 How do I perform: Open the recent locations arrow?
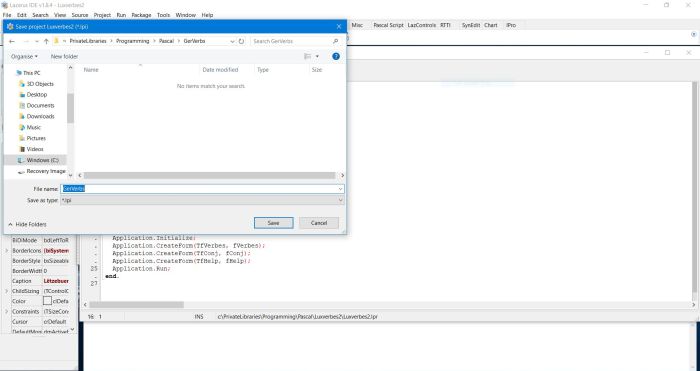[36, 41]
